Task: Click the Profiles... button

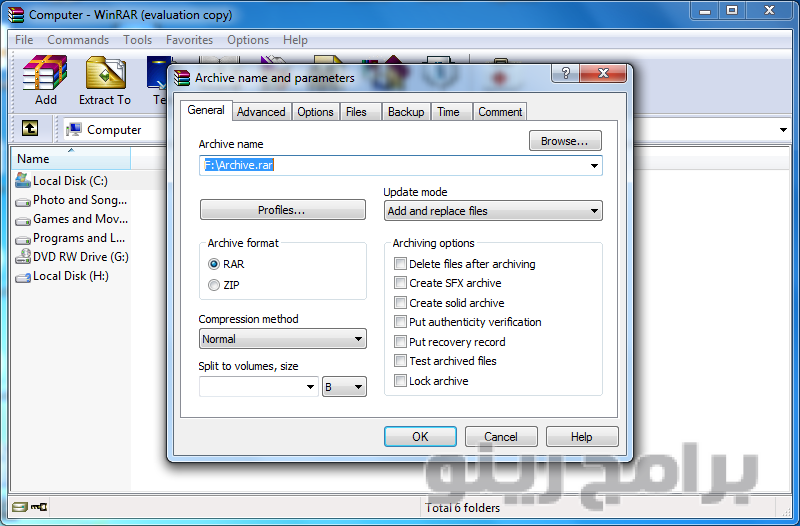Action: (x=283, y=210)
